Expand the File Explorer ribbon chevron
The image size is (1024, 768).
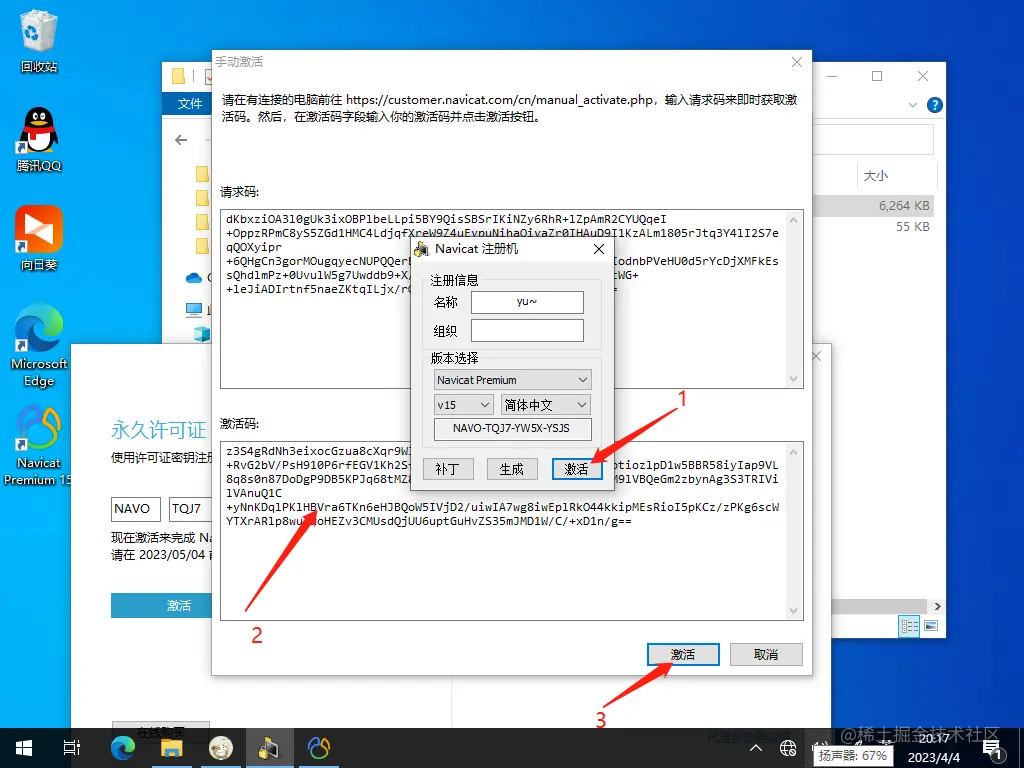913,104
